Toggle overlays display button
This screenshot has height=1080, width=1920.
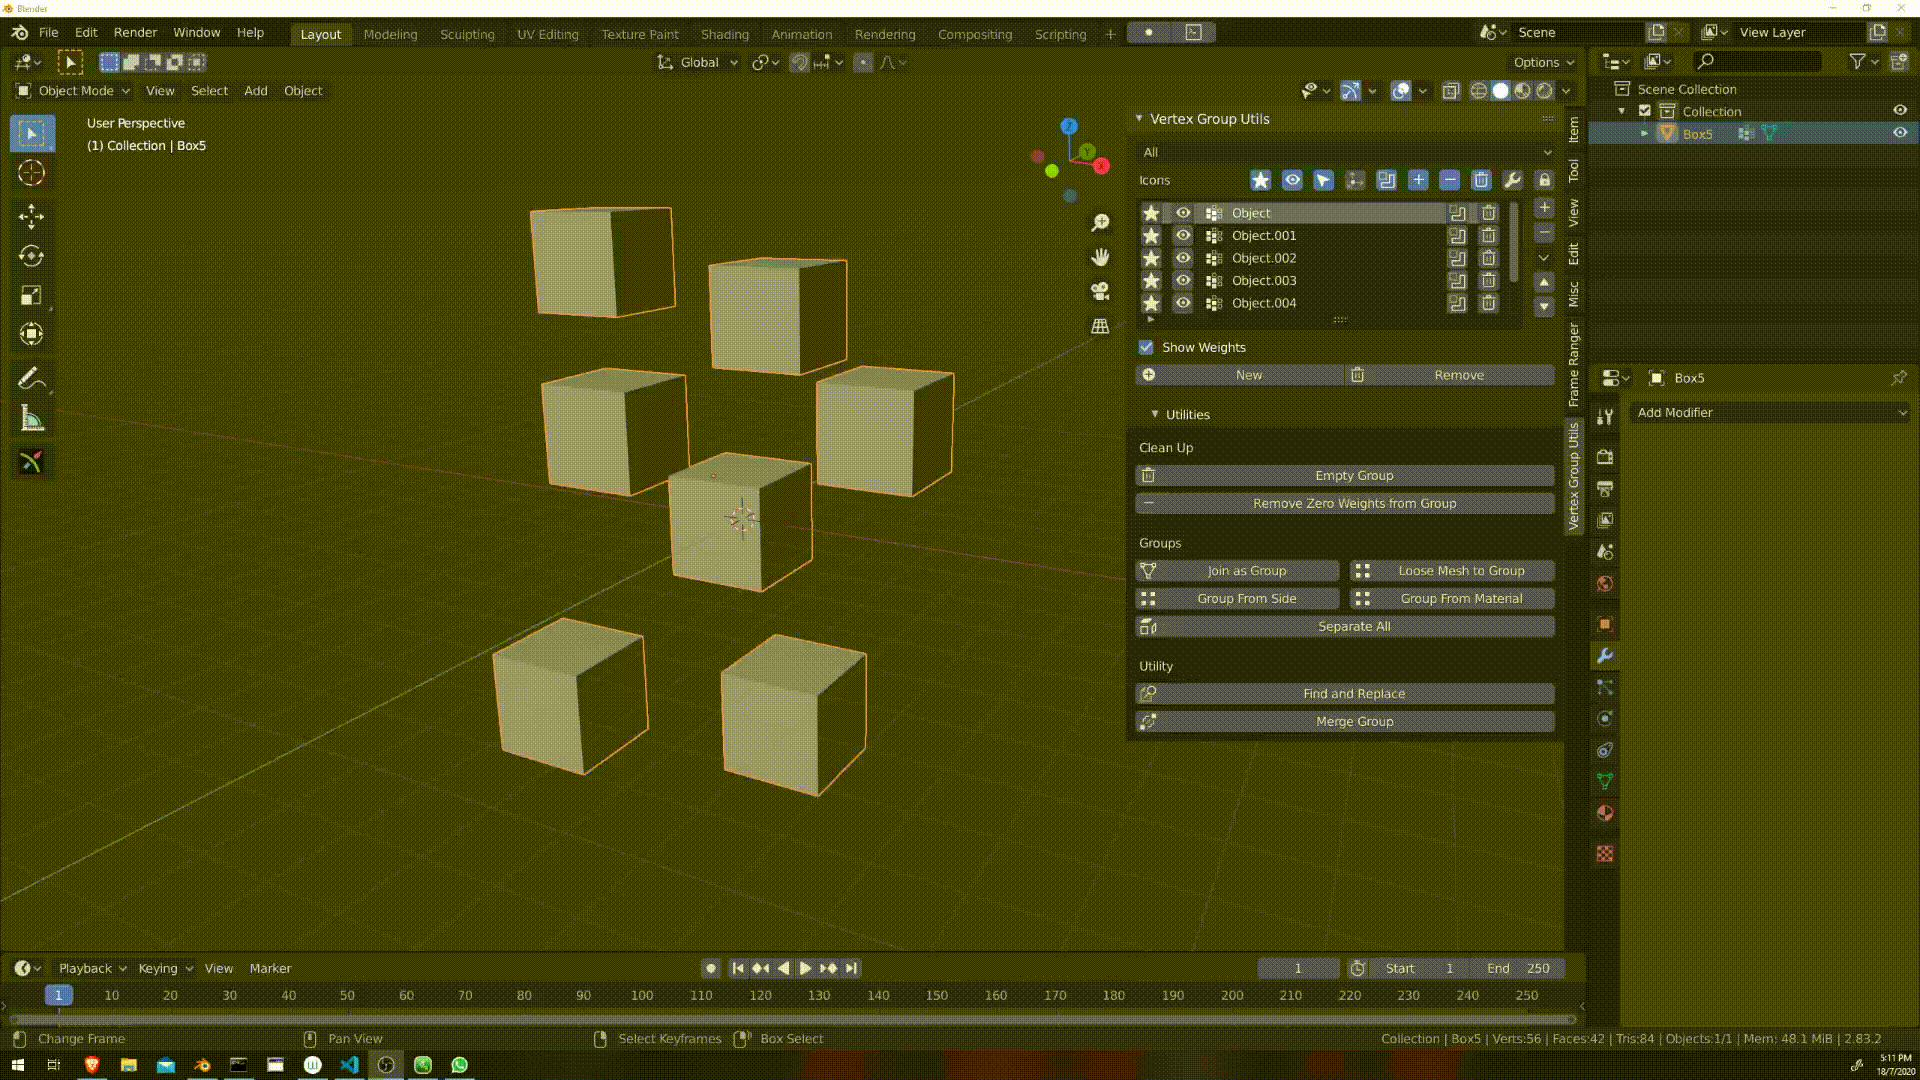coord(1401,91)
